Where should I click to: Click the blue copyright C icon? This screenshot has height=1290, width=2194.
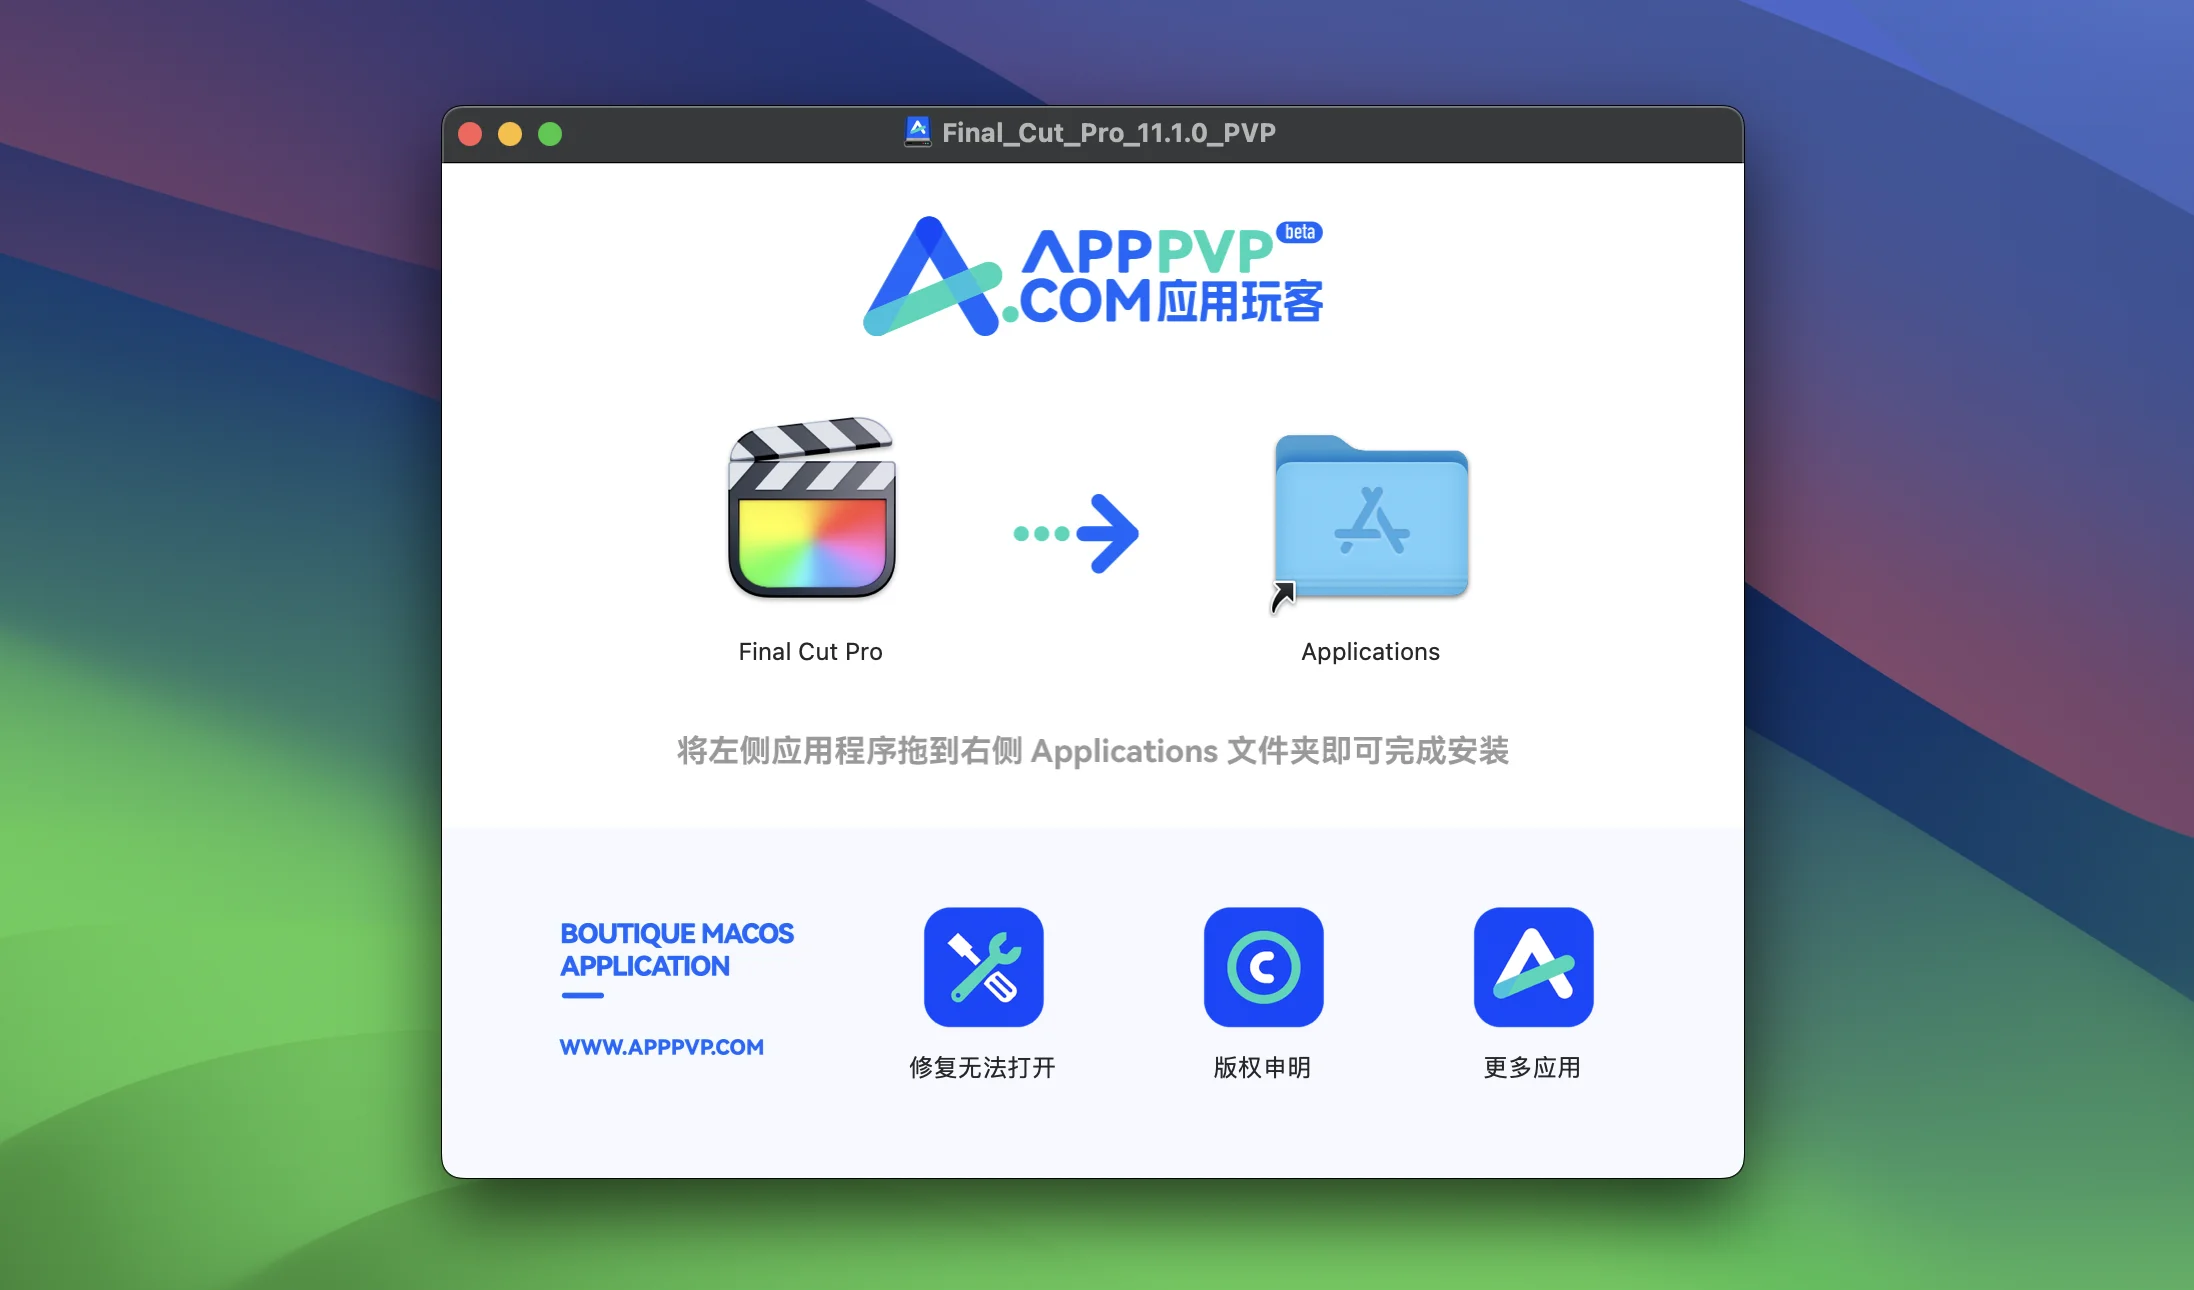click(1263, 967)
